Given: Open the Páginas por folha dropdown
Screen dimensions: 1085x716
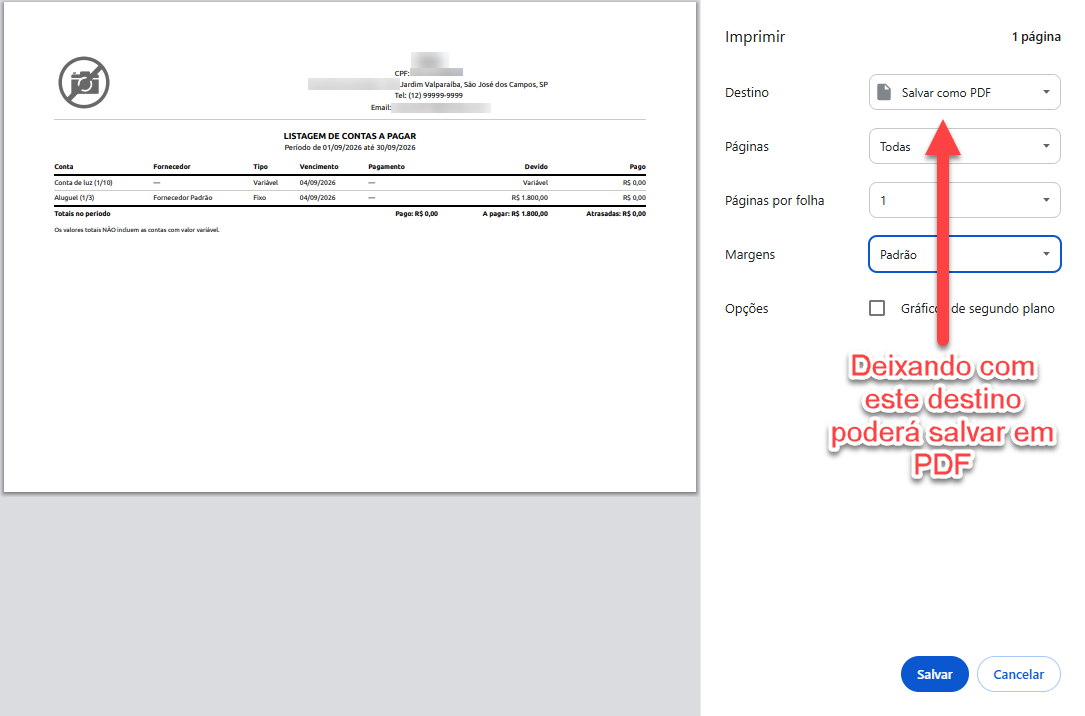Looking at the screenshot, I should click(x=965, y=200).
